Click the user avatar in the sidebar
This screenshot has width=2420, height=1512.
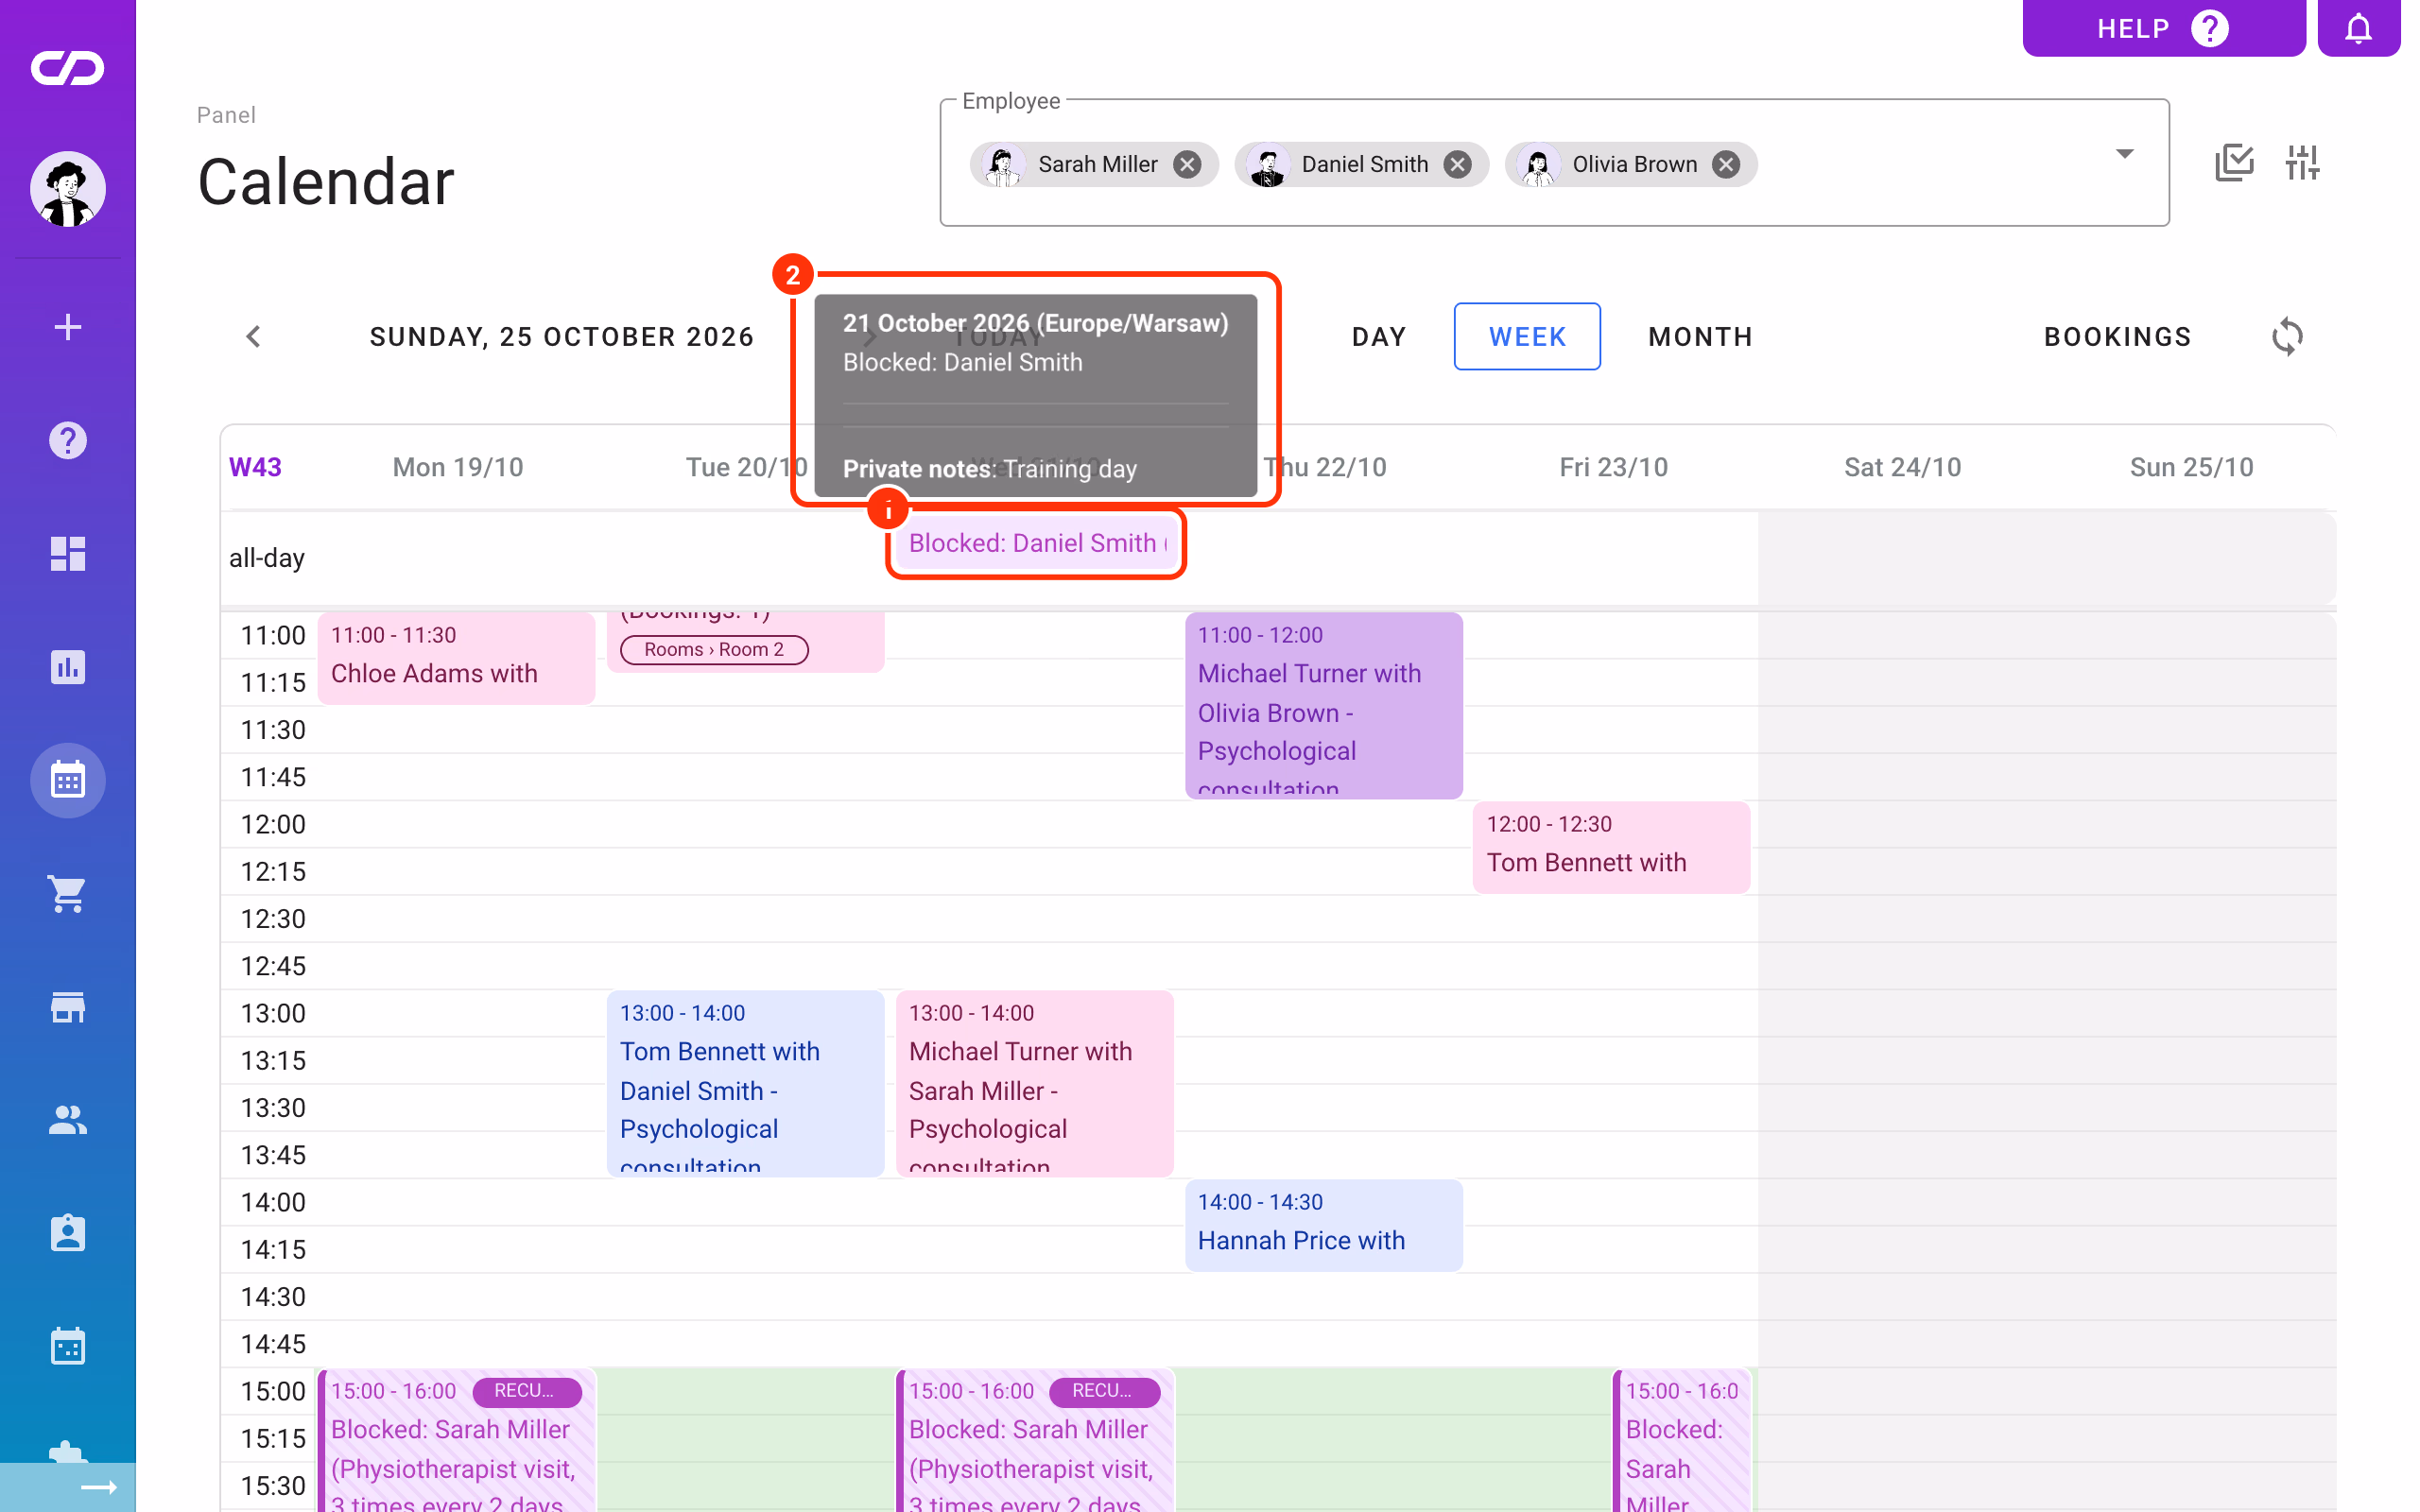68,189
